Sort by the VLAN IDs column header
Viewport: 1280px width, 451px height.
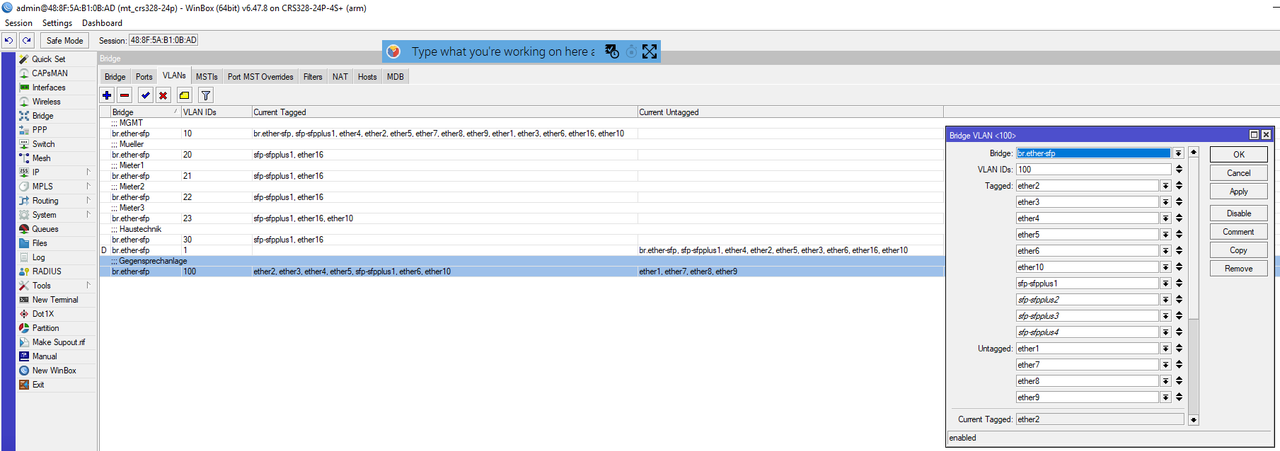(x=215, y=112)
